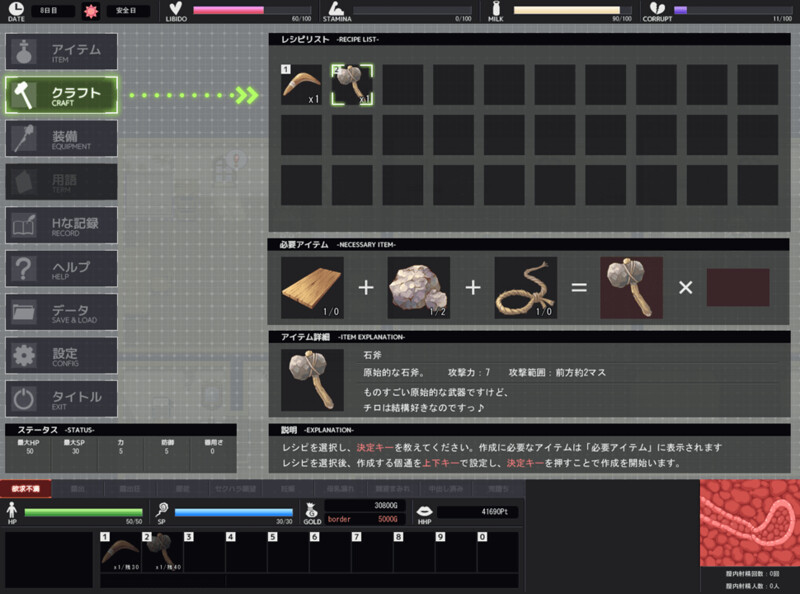Open the Equipment menu
800x594 pixels.
tap(61, 139)
